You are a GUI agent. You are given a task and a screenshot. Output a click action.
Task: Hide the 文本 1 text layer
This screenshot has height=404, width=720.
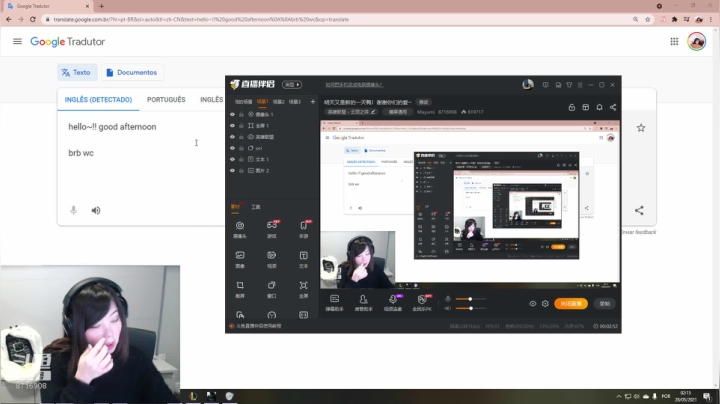point(232,159)
